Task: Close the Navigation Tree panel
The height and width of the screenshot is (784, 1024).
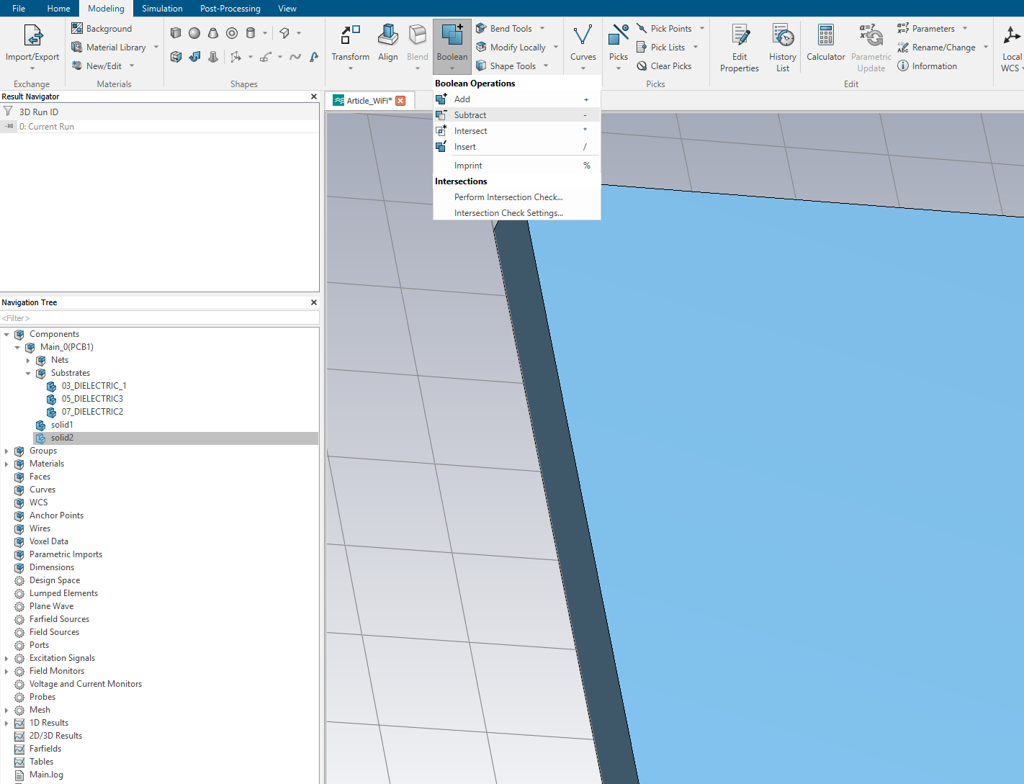Action: [x=313, y=302]
